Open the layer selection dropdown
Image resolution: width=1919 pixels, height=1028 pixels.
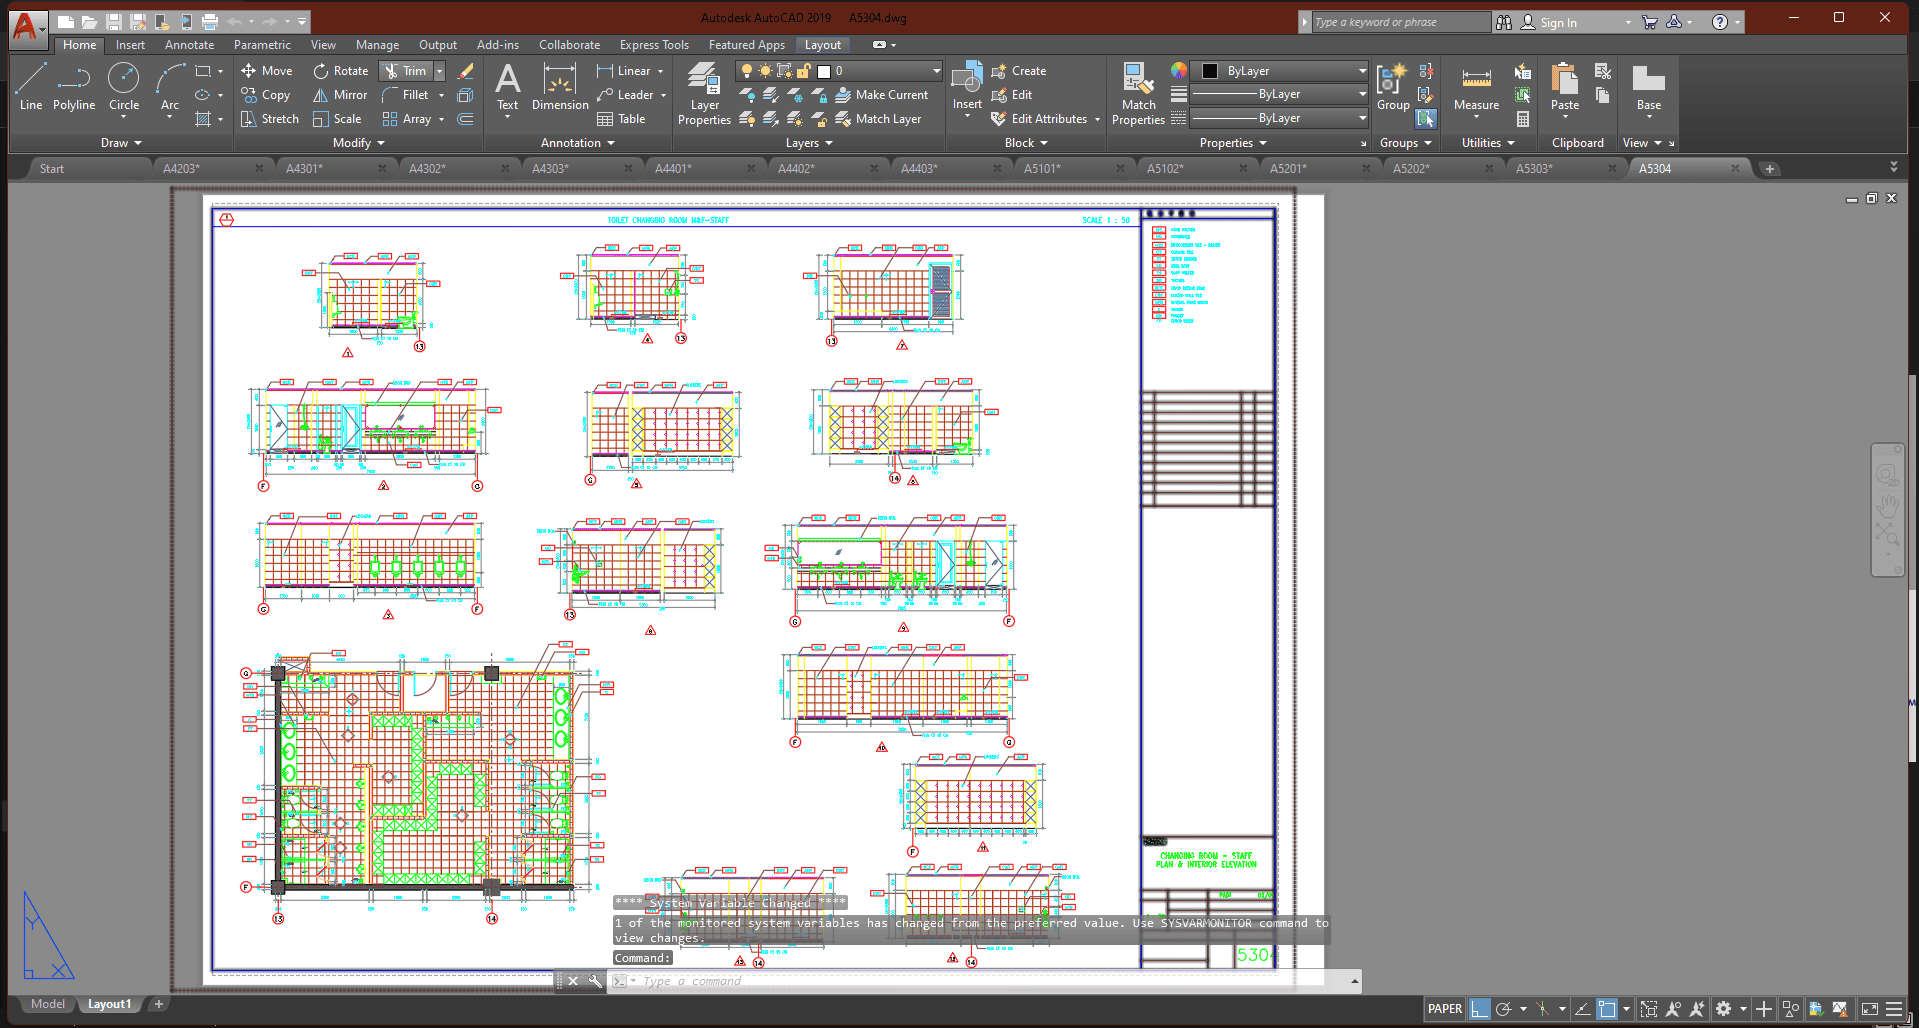click(x=937, y=71)
